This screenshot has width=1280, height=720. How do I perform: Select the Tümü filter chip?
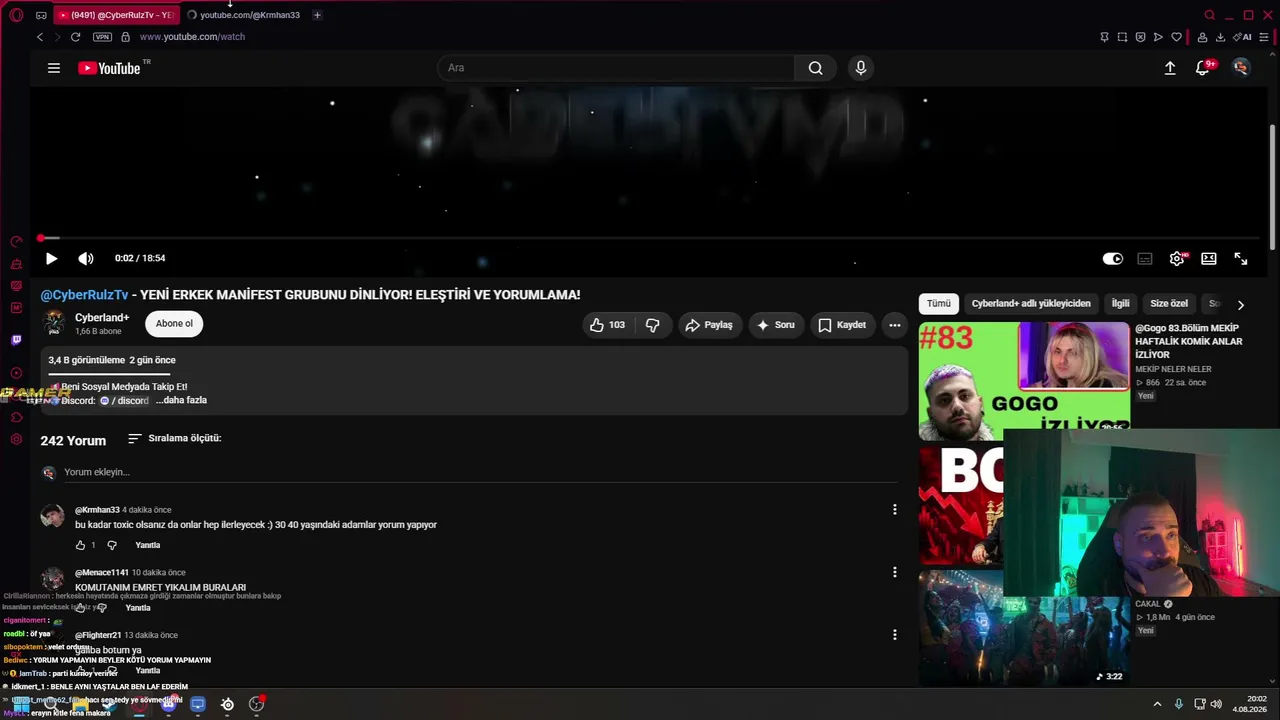(939, 303)
